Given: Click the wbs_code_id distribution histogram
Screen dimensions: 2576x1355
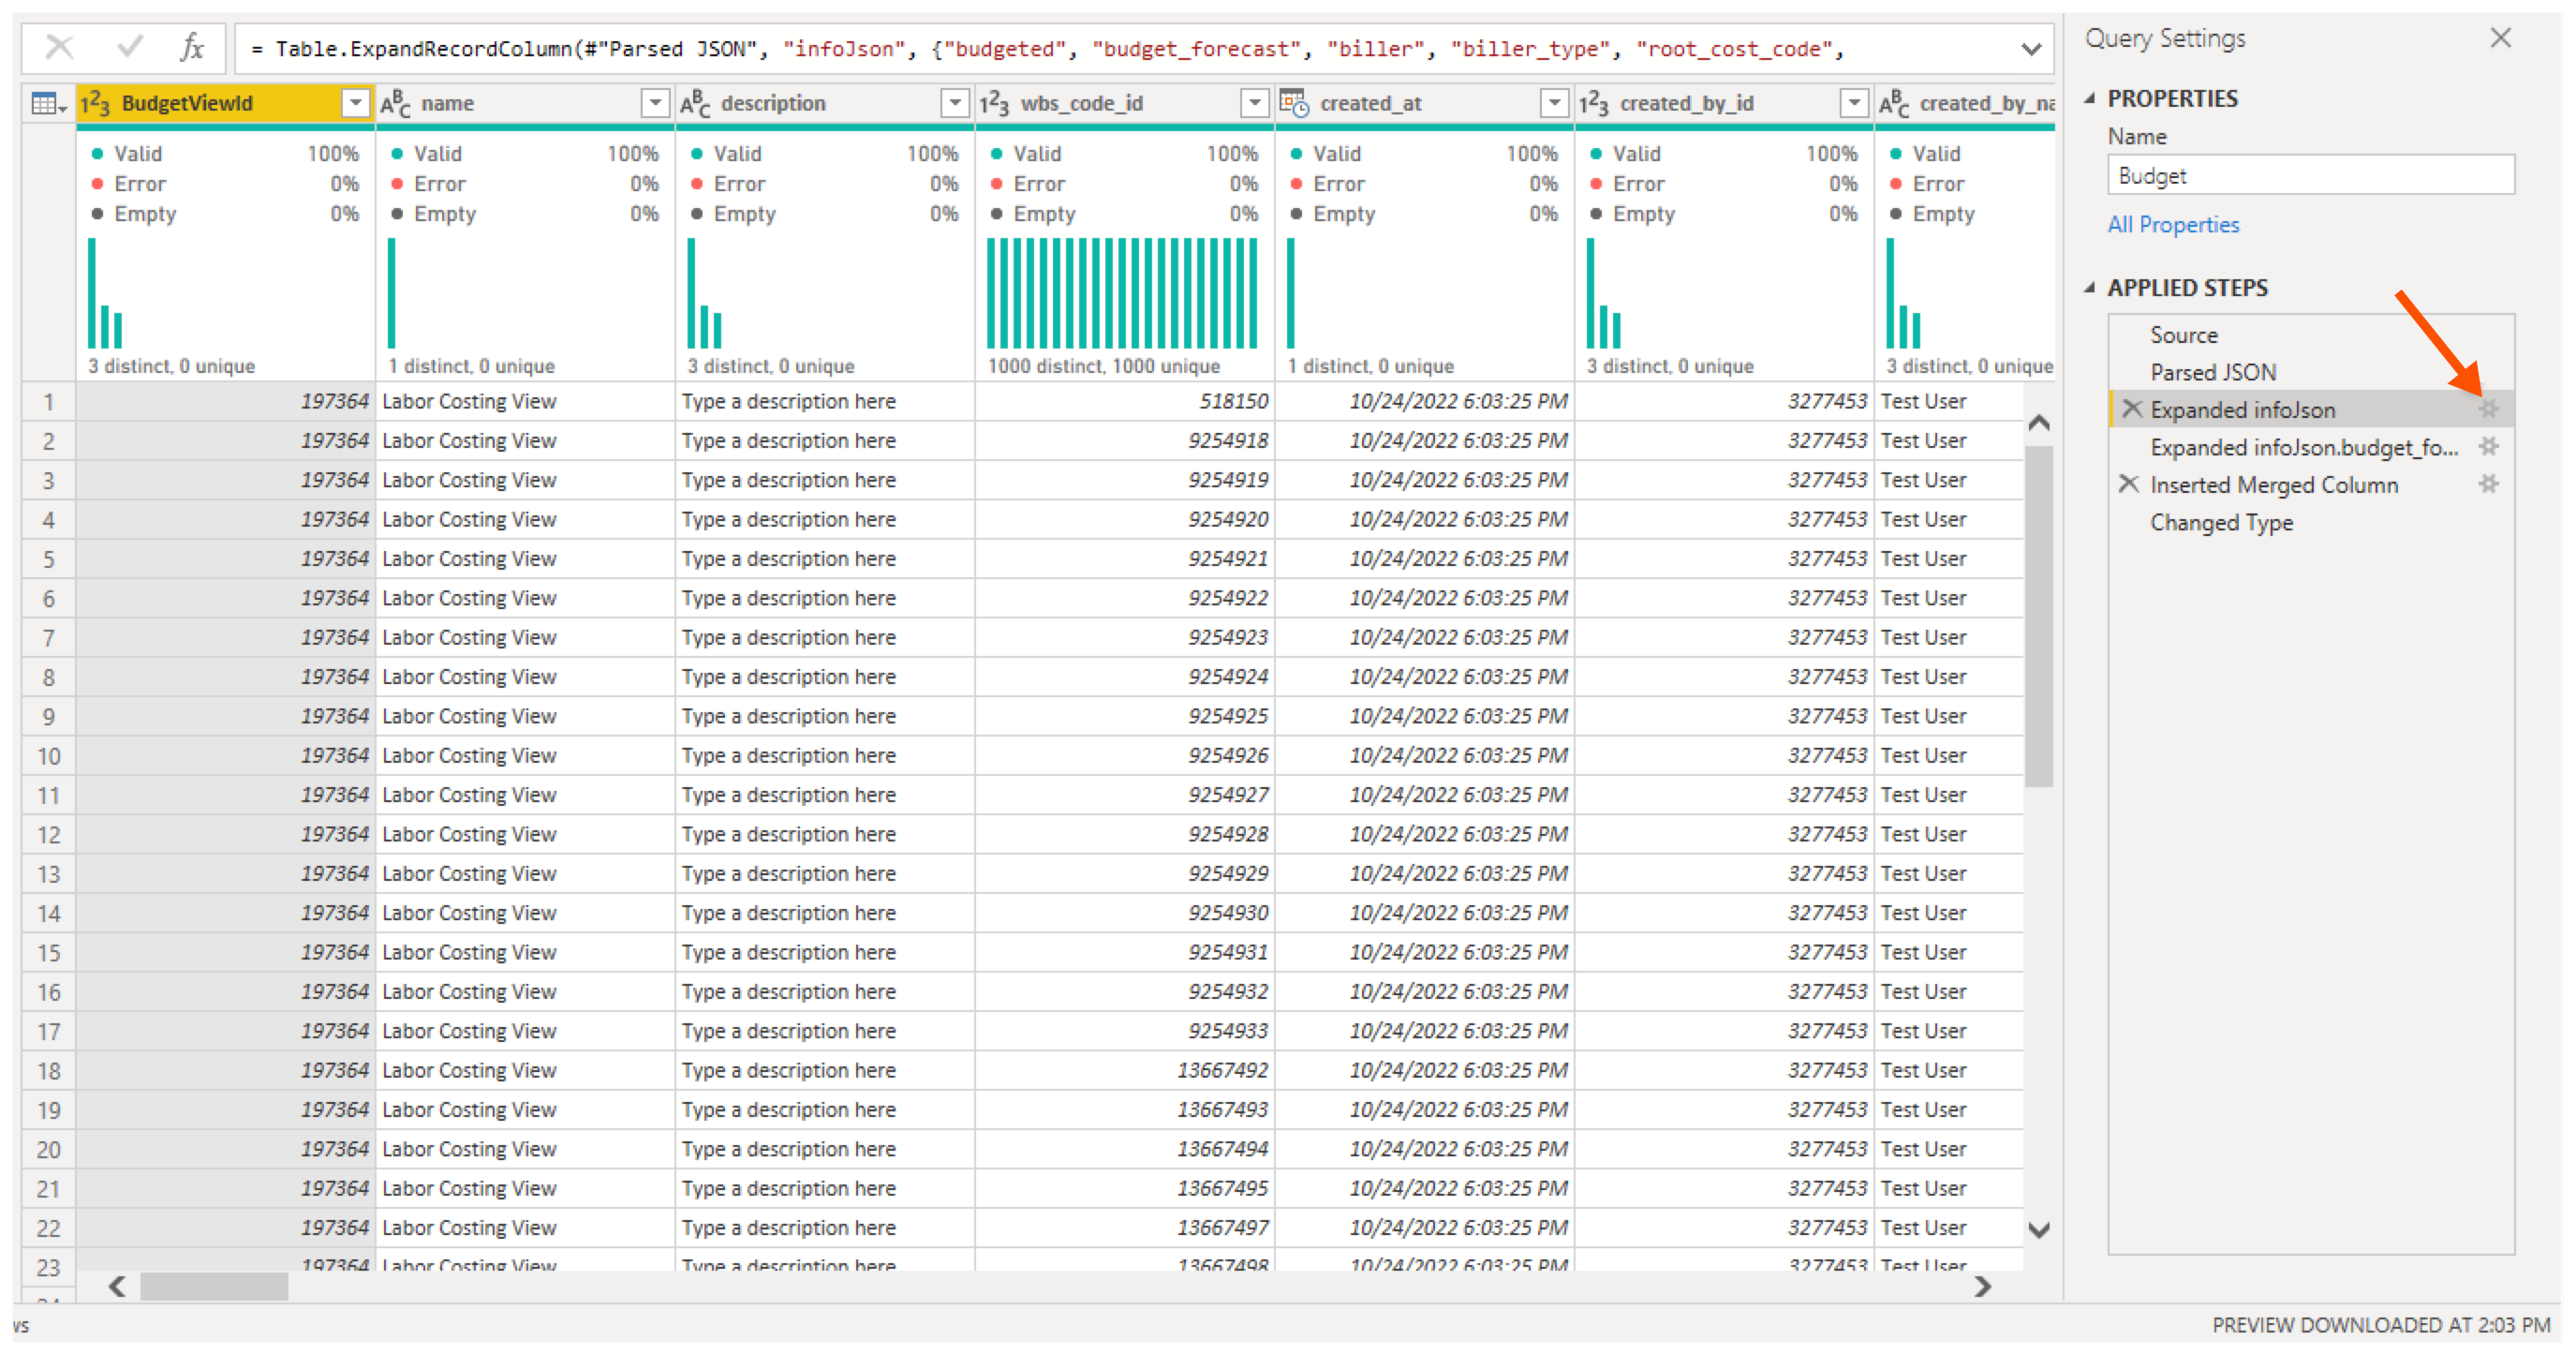Looking at the screenshot, I should (x=1123, y=293).
